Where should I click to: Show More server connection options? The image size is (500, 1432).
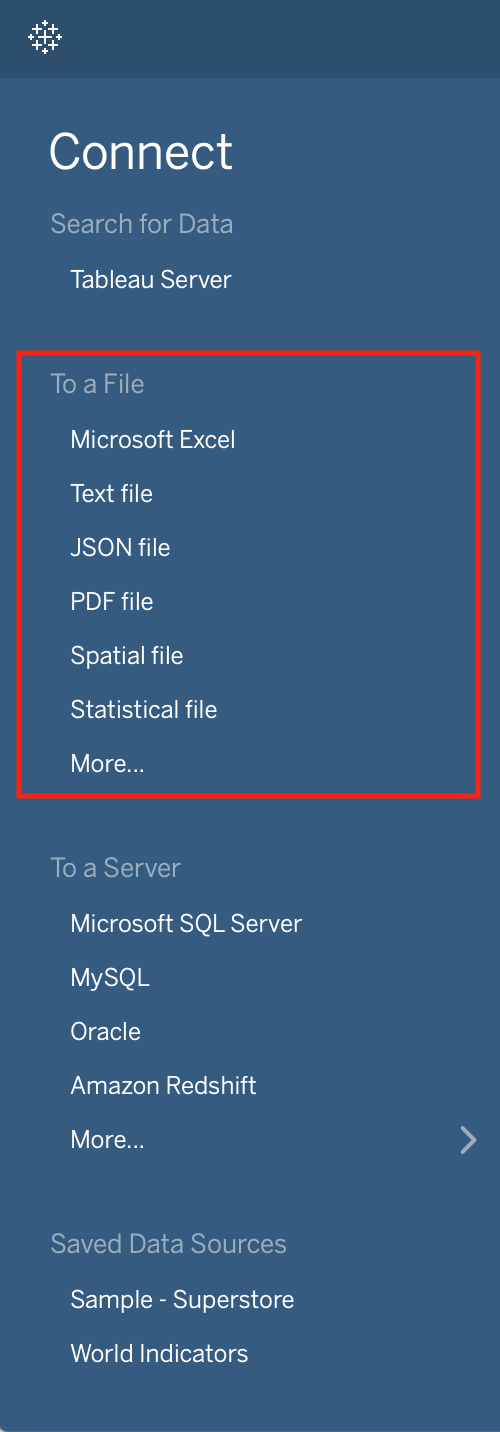click(107, 1140)
